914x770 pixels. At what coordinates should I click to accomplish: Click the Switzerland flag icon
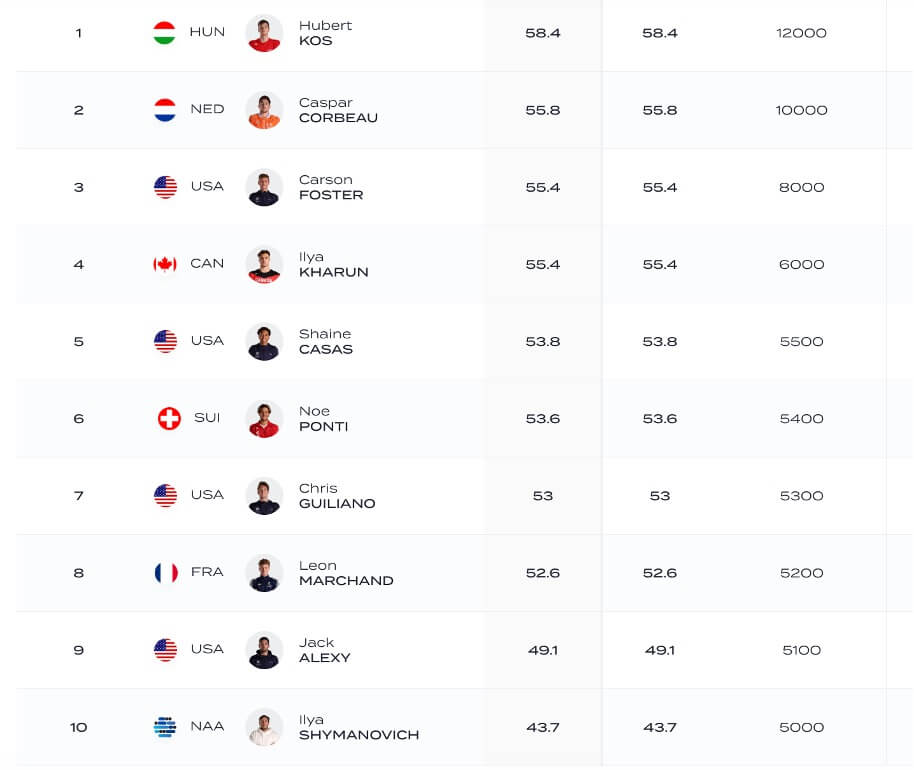tap(169, 418)
